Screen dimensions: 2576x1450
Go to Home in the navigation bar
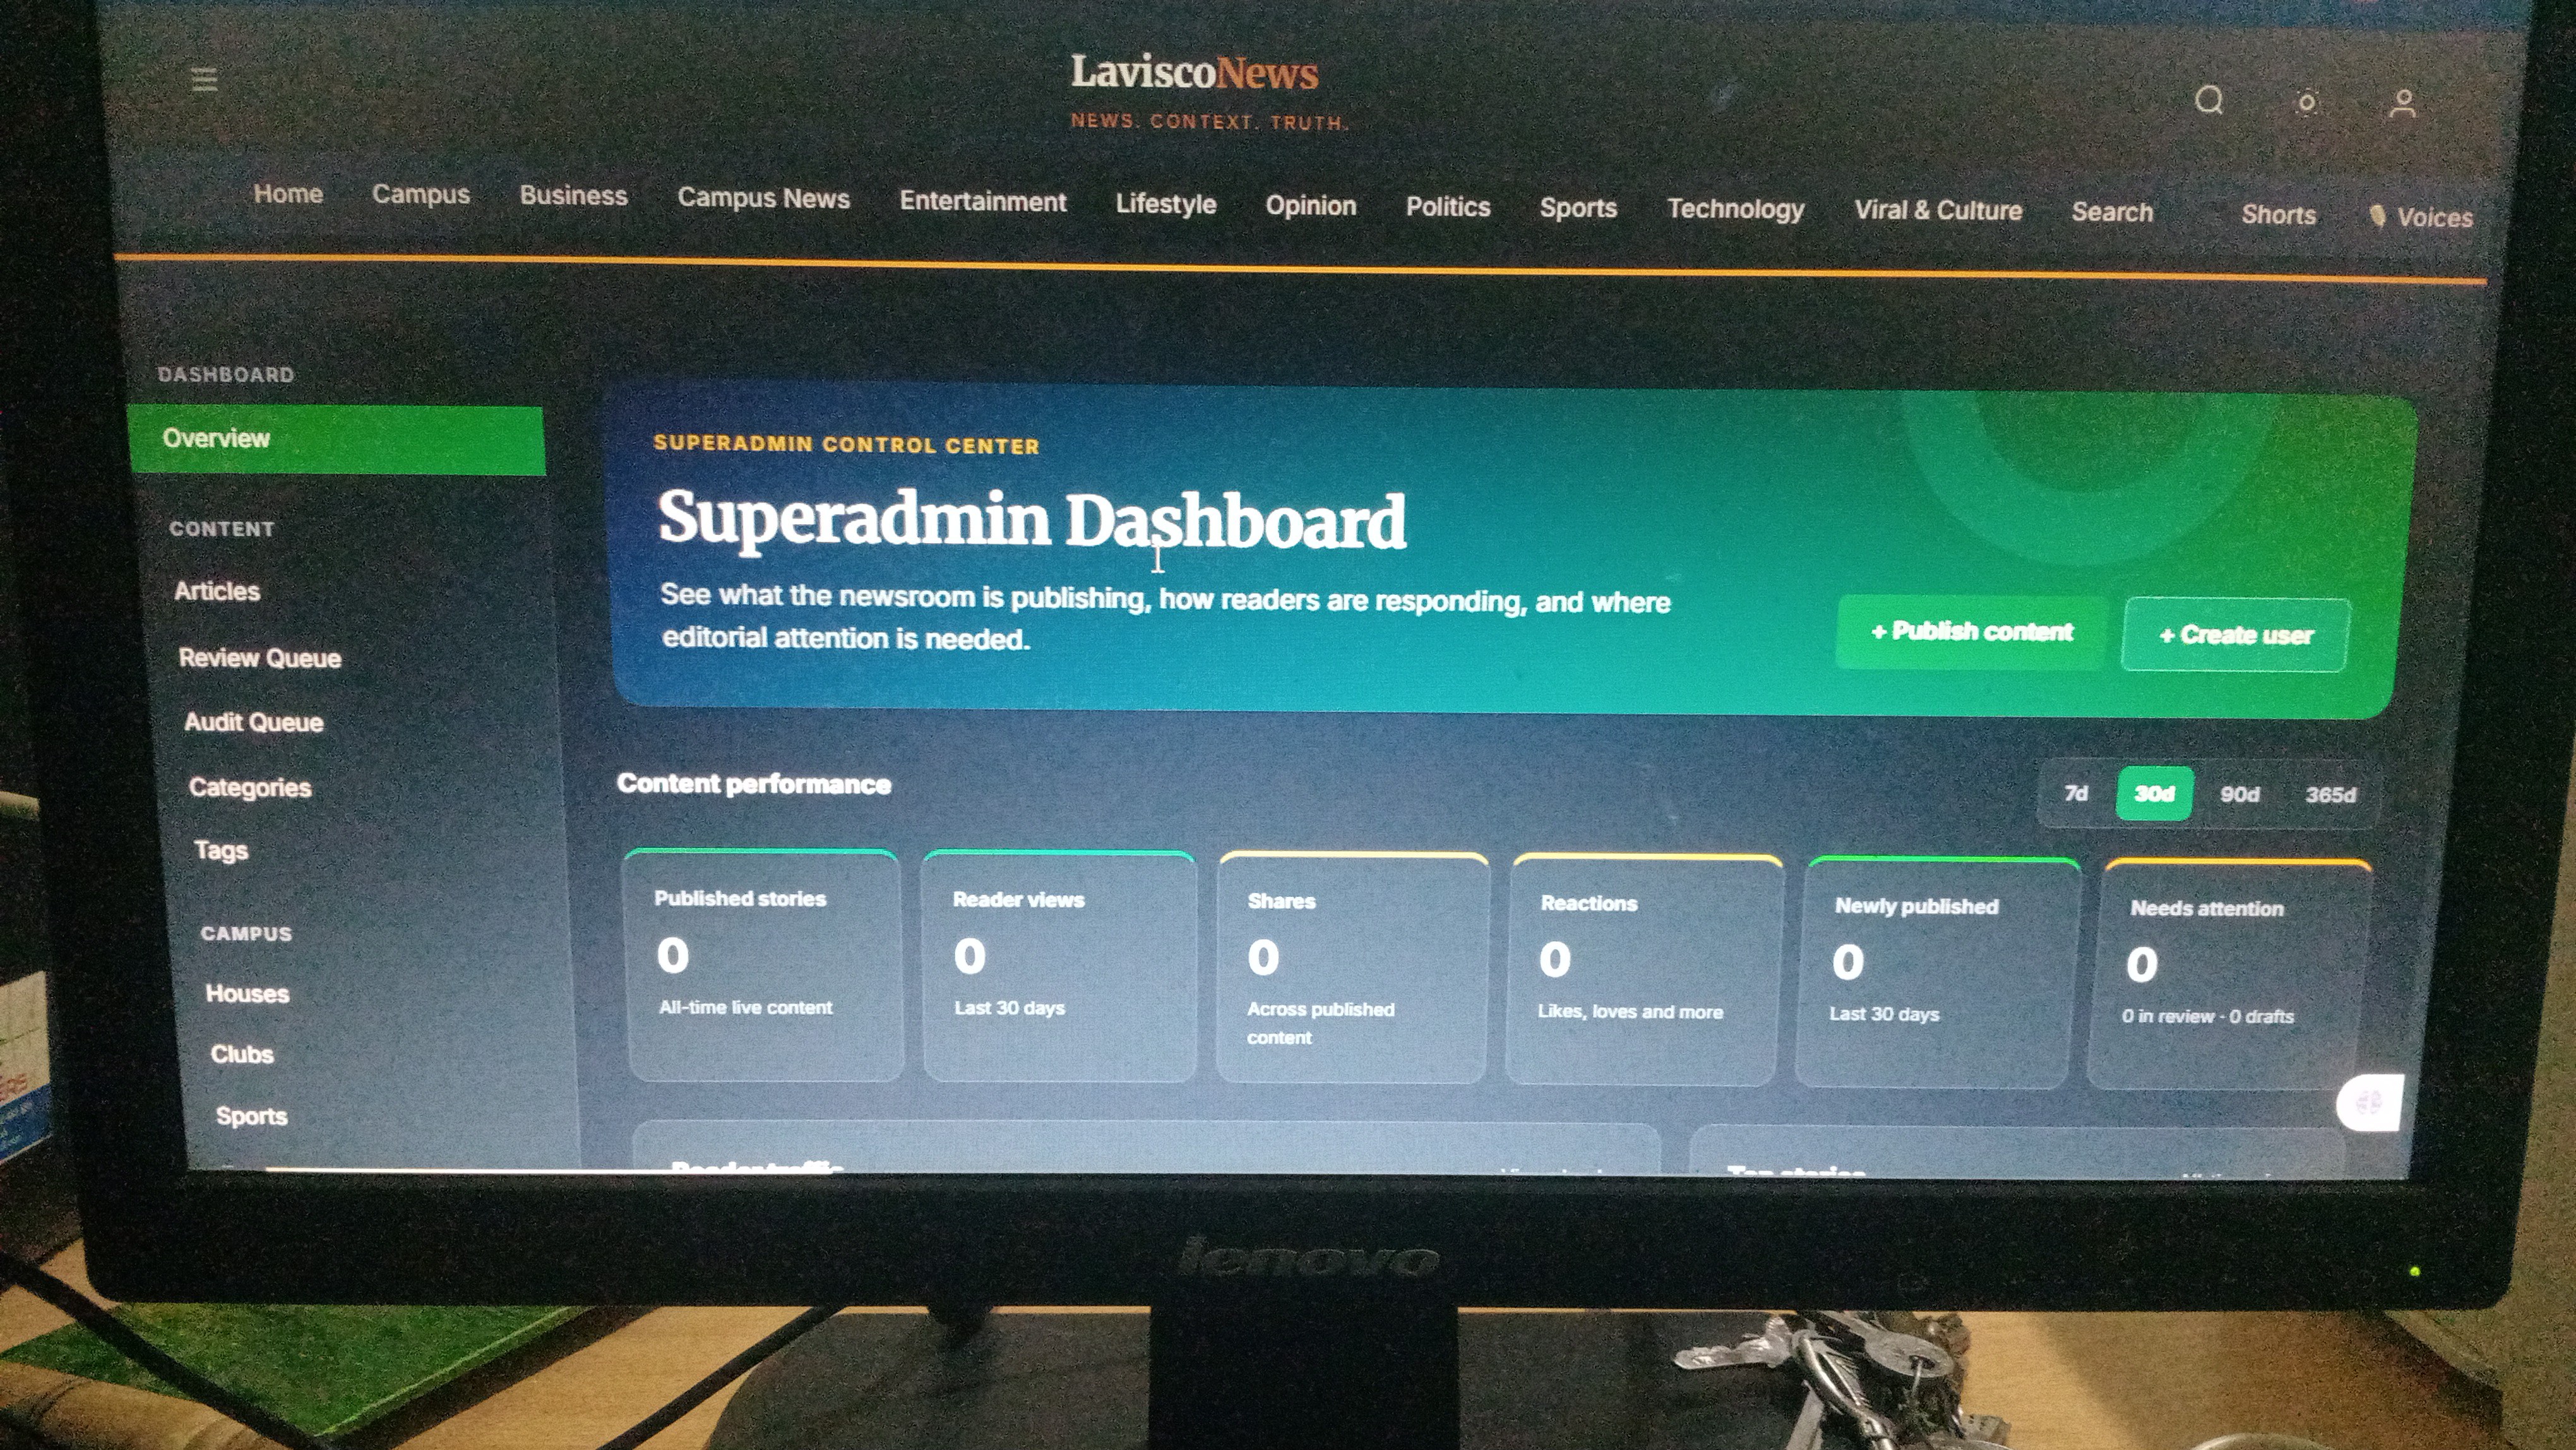288,193
